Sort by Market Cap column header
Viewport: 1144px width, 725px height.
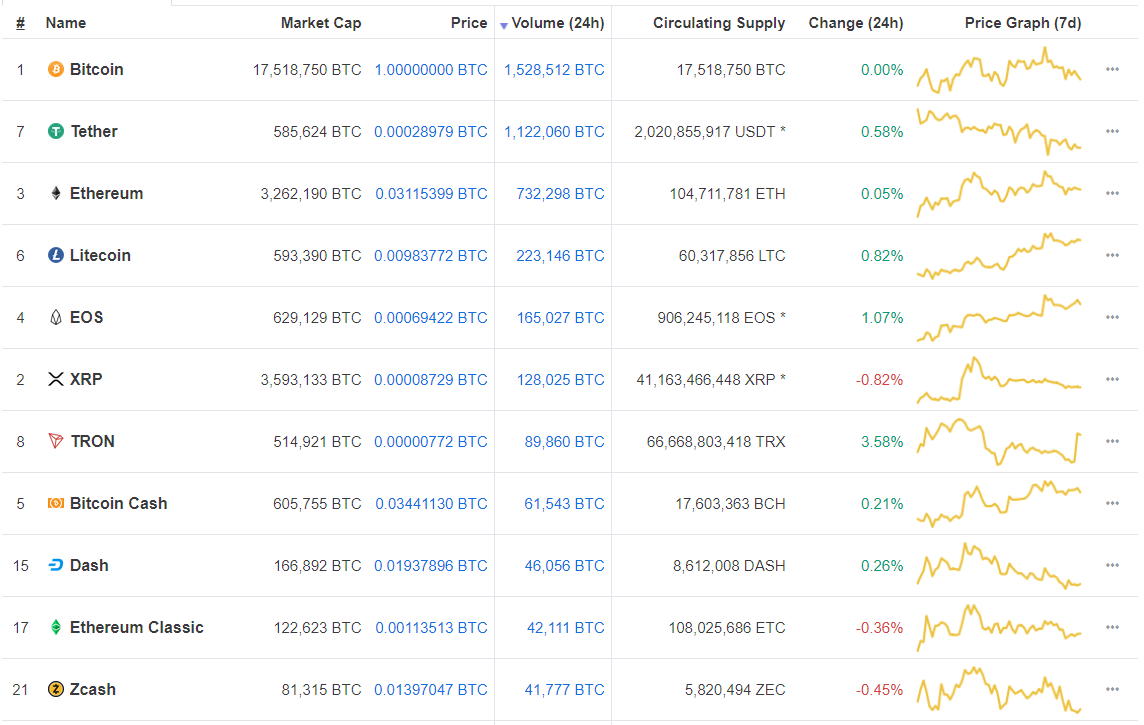pos(321,23)
